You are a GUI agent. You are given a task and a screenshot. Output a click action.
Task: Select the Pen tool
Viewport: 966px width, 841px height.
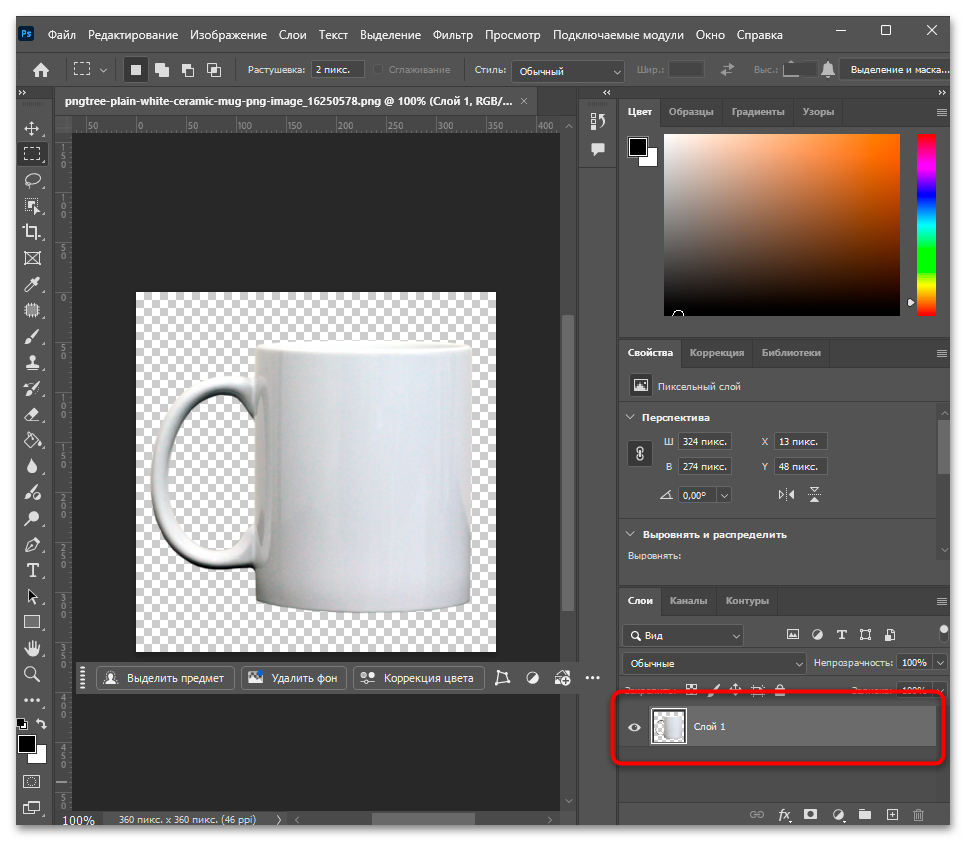32,545
